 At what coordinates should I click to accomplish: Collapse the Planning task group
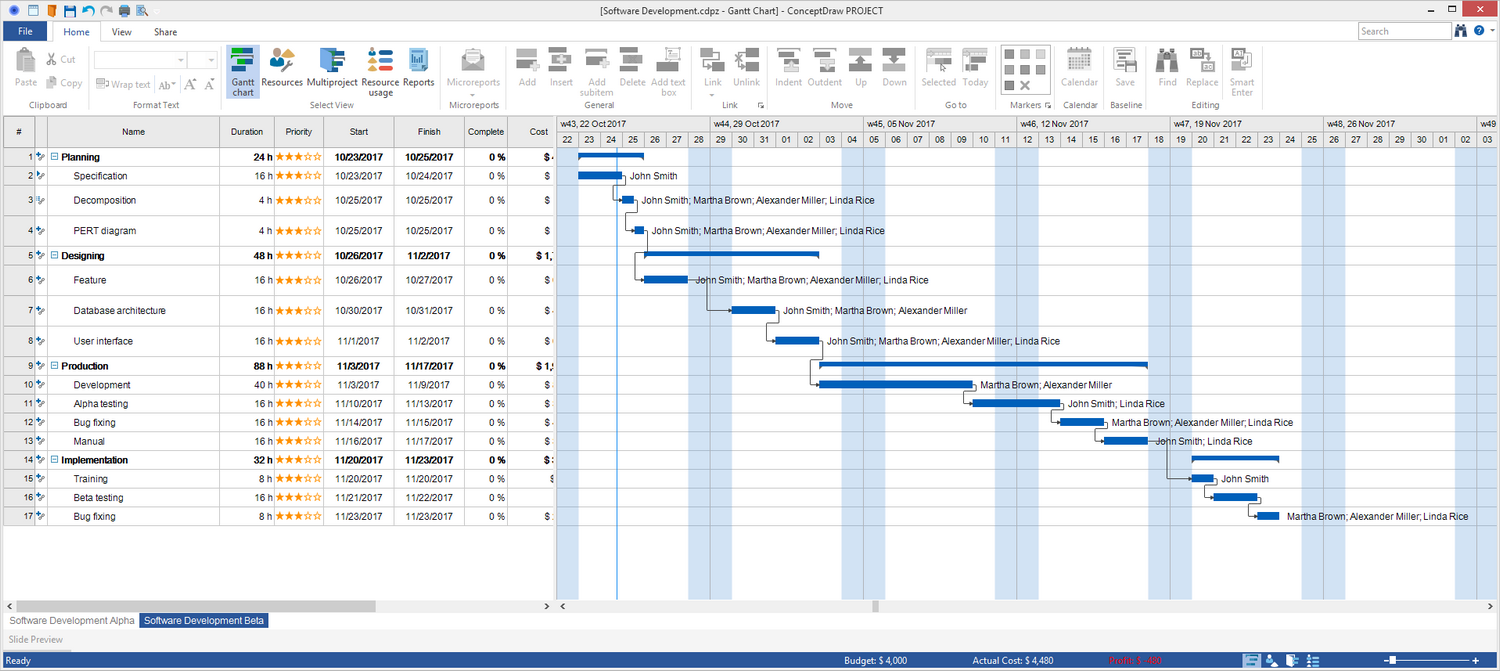[x=54, y=157]
